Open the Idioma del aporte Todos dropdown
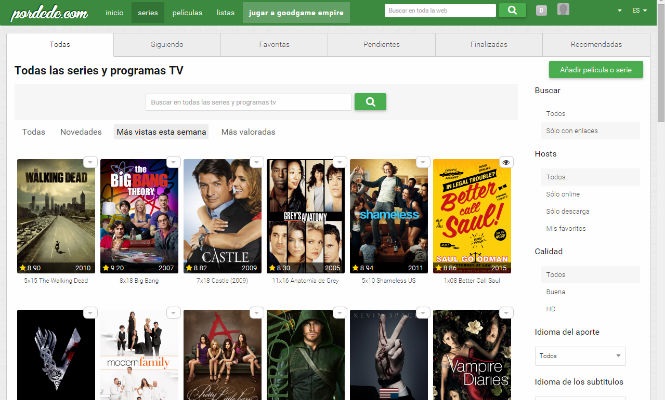Viewport: 665px width, 400px height. click(580, 355)
